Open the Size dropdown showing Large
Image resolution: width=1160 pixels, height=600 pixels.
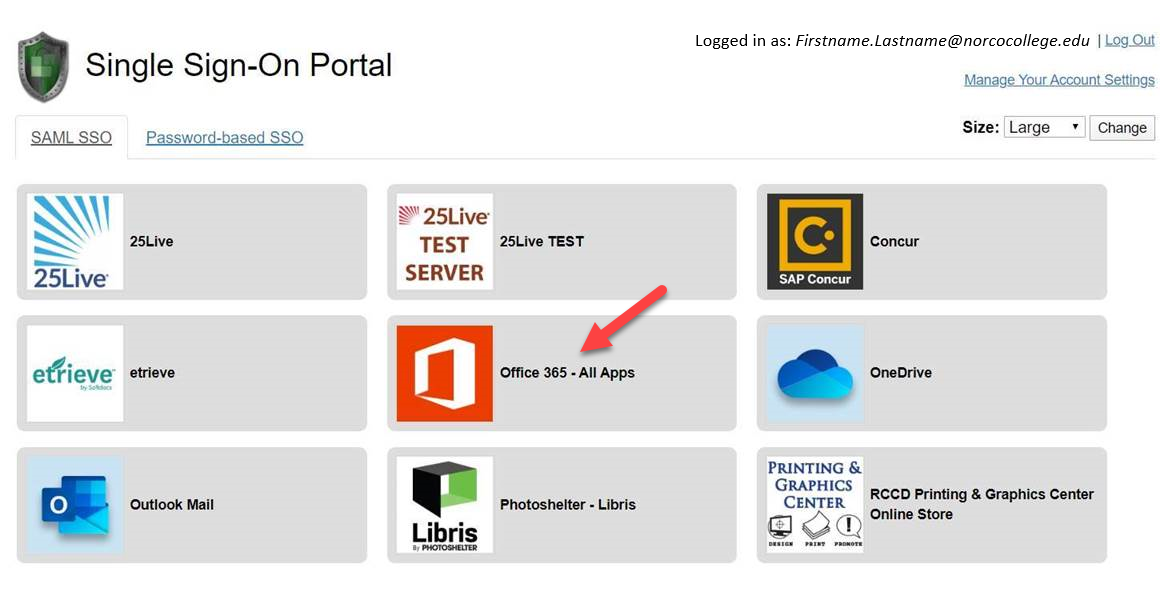(1044, 127)
